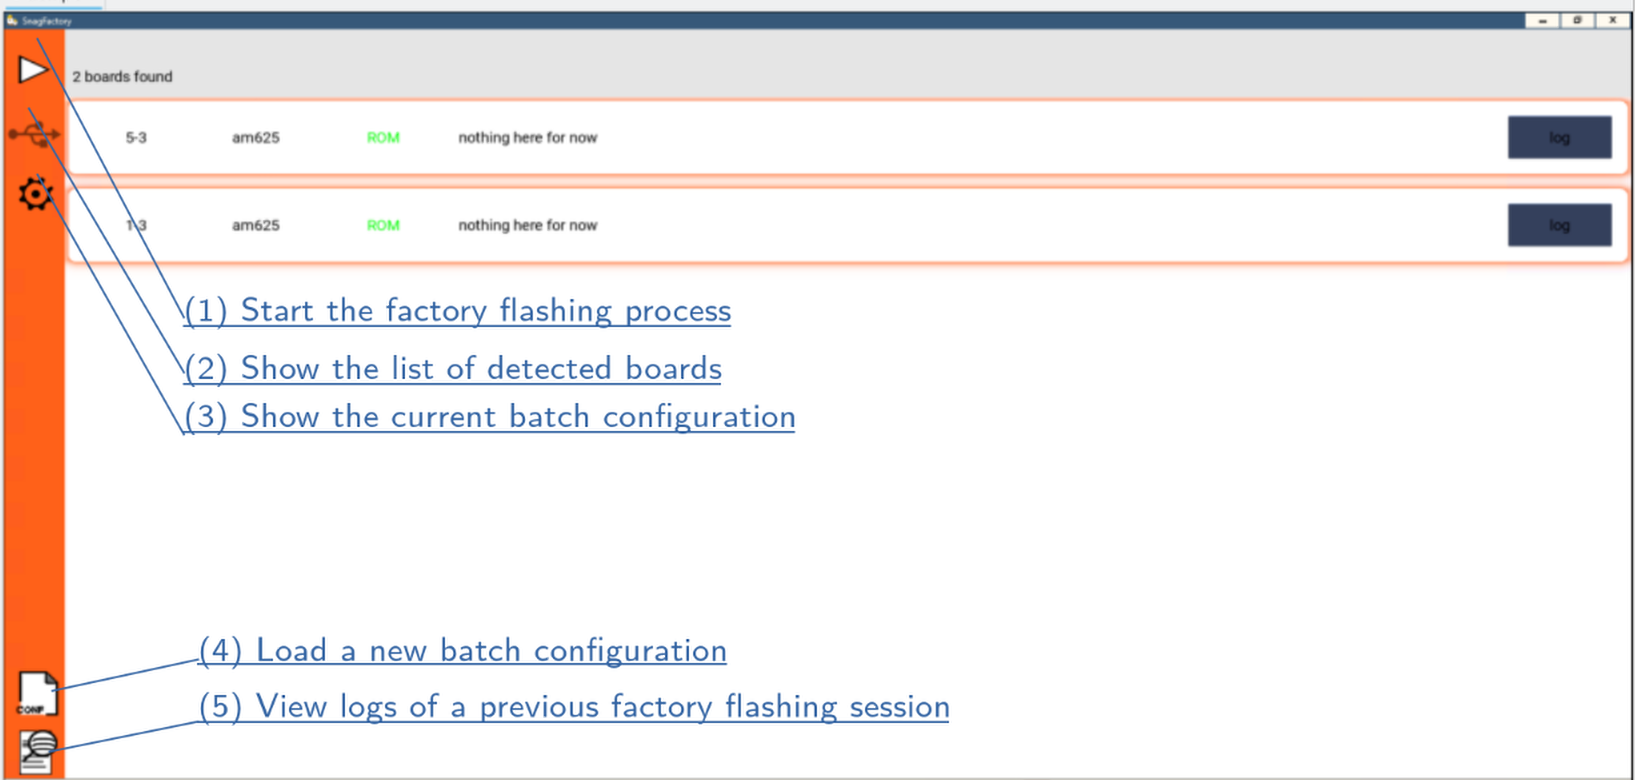1635x780 pixels.
Task: Open the previous session logs viewer icon
Action: coord(38,751)
